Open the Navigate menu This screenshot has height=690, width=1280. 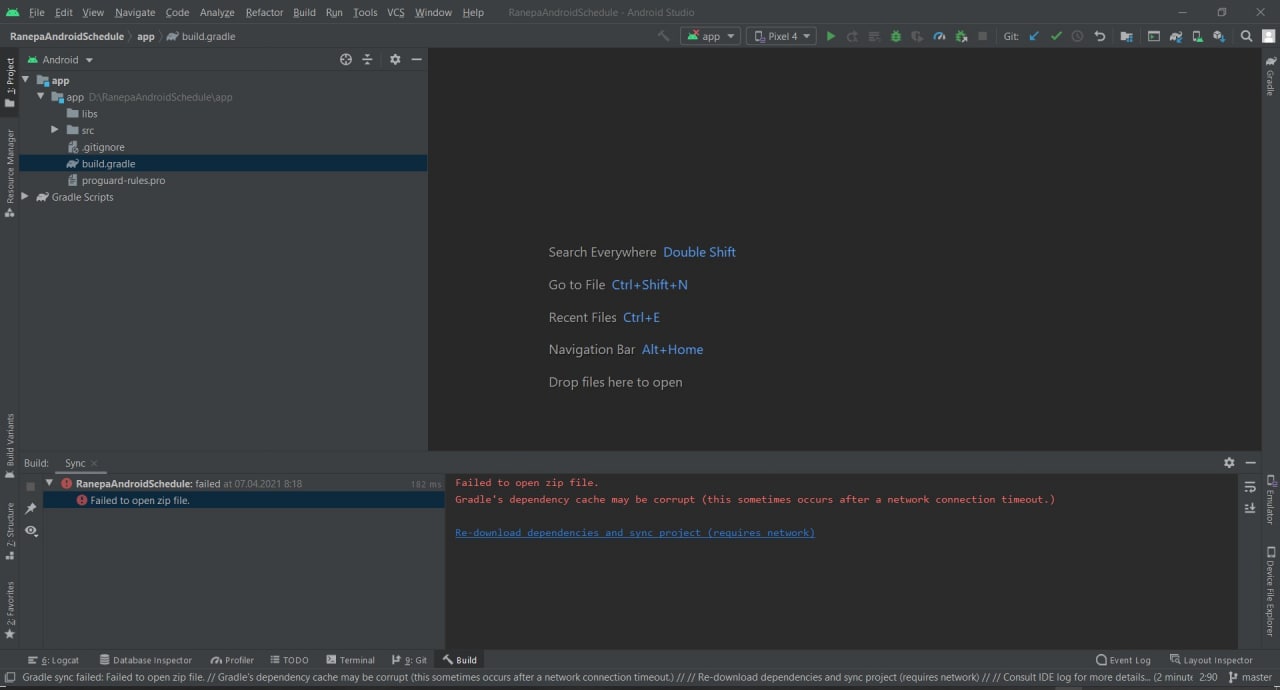click(x=135, y=12)
